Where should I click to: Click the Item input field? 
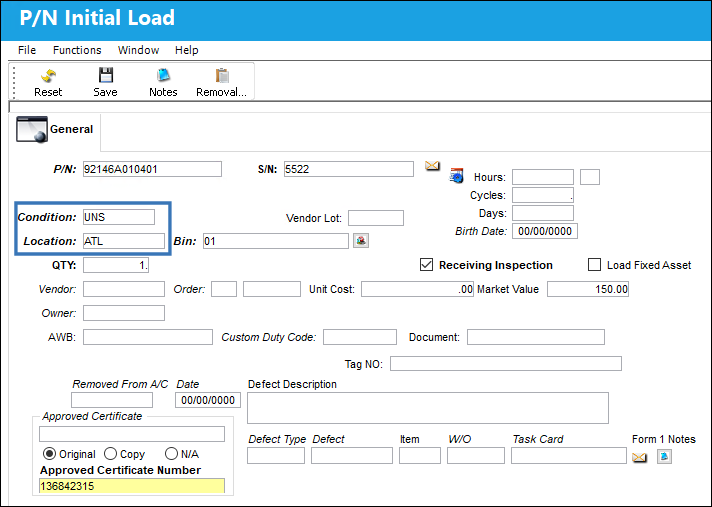click(x=420, y=456)
